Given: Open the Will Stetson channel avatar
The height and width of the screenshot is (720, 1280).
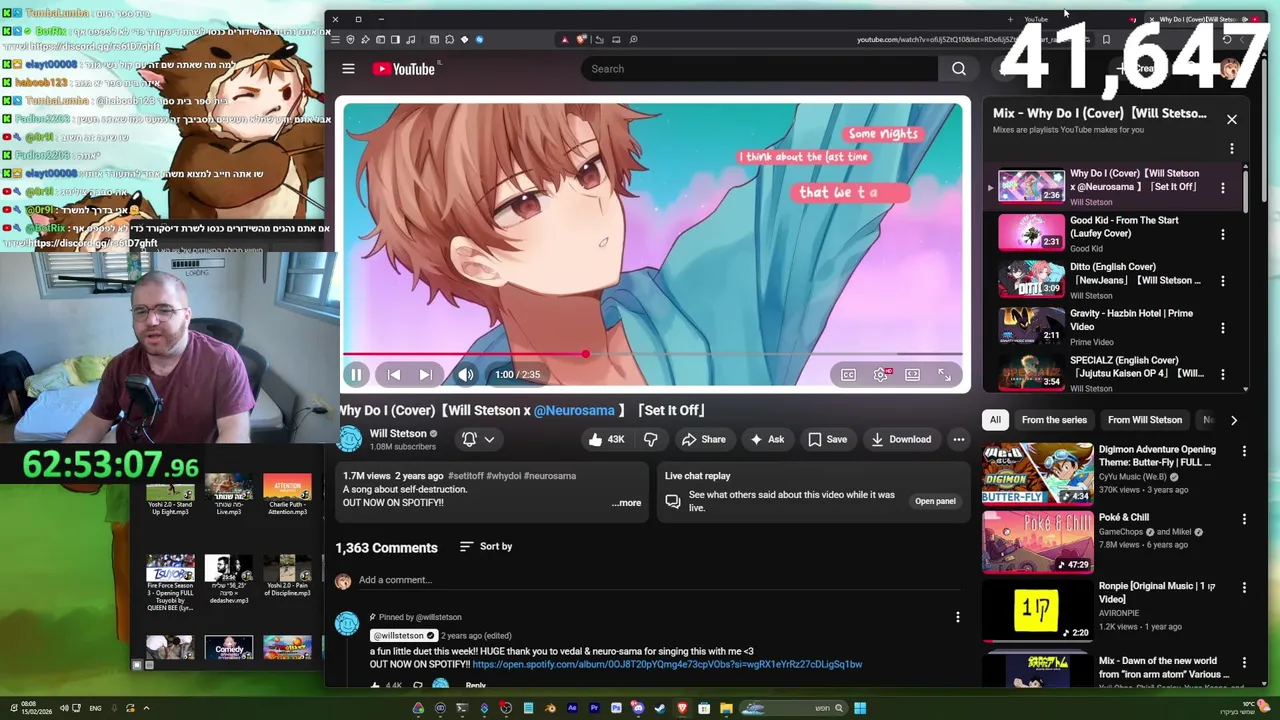Looking at the screenshot, I should click(x=350, y=439).
